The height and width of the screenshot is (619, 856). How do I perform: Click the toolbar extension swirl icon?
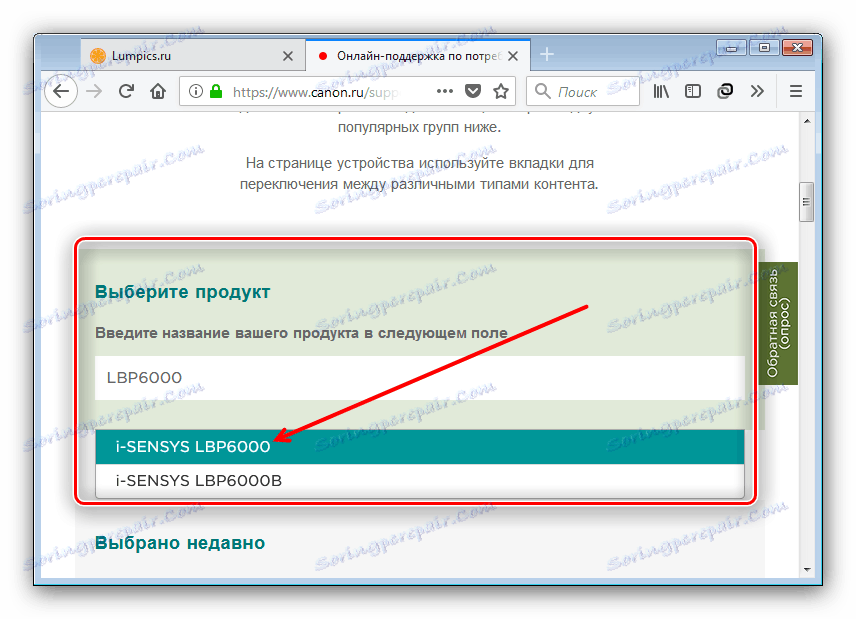(725, 91)
